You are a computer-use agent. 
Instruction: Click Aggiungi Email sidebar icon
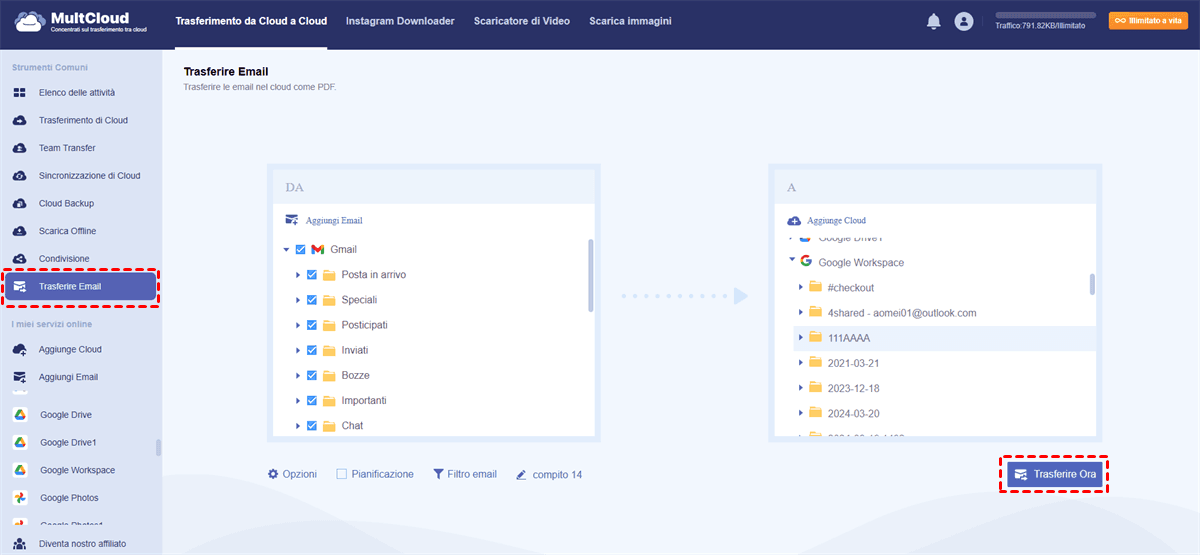coord(19,377)
